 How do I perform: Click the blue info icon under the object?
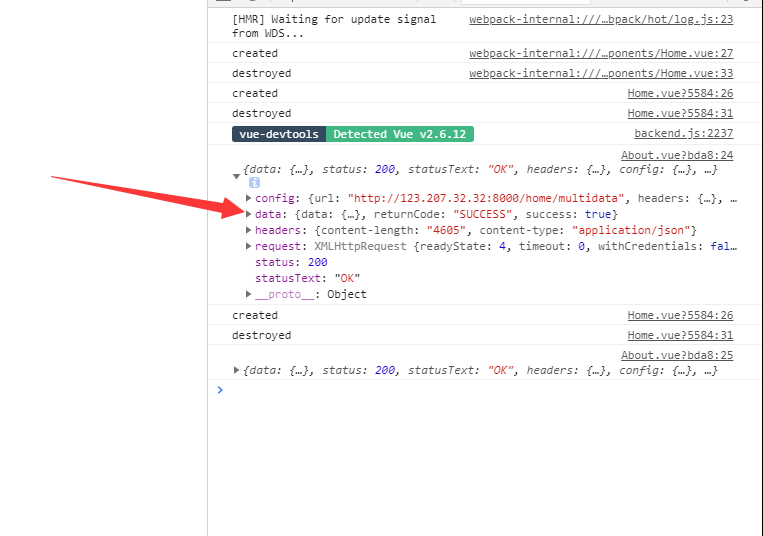254,183
